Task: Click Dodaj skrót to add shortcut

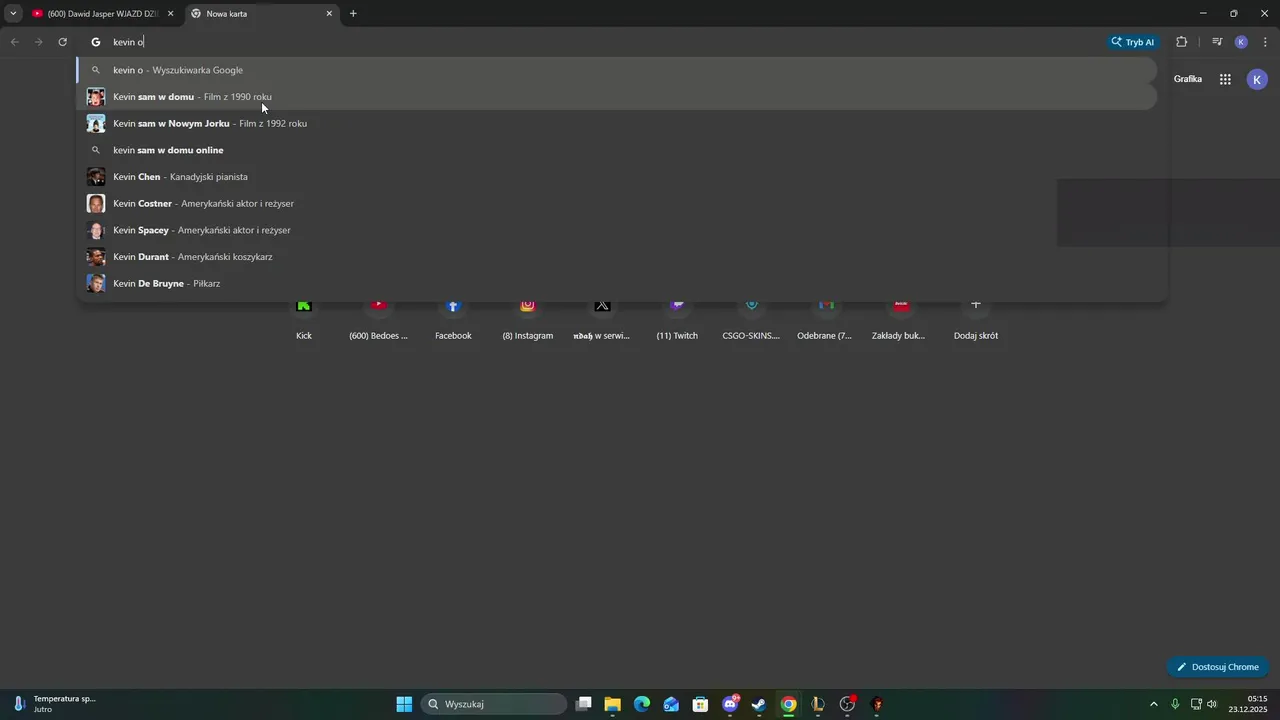Action: (x=976, y=320)
